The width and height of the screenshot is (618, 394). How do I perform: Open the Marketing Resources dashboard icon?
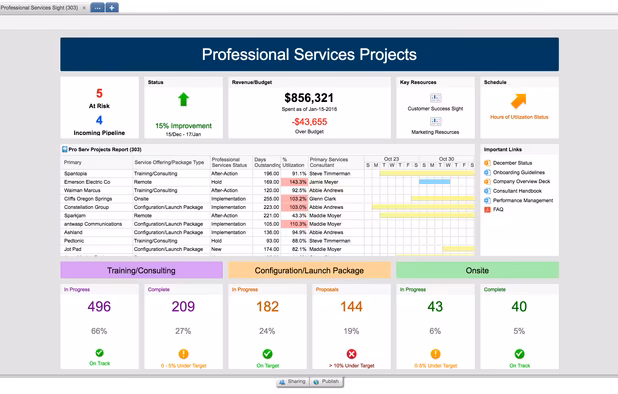coord(435,121)
